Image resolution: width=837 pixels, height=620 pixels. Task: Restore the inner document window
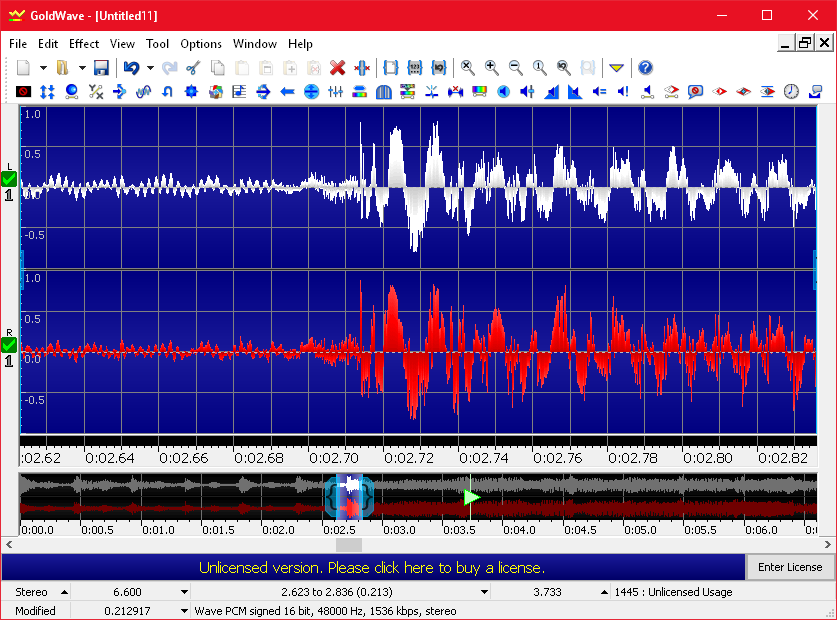pos(804,42)
